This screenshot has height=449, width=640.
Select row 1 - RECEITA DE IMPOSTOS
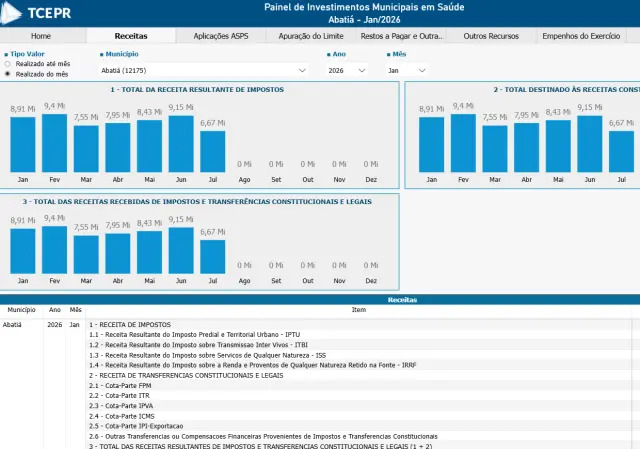point(359,325)
